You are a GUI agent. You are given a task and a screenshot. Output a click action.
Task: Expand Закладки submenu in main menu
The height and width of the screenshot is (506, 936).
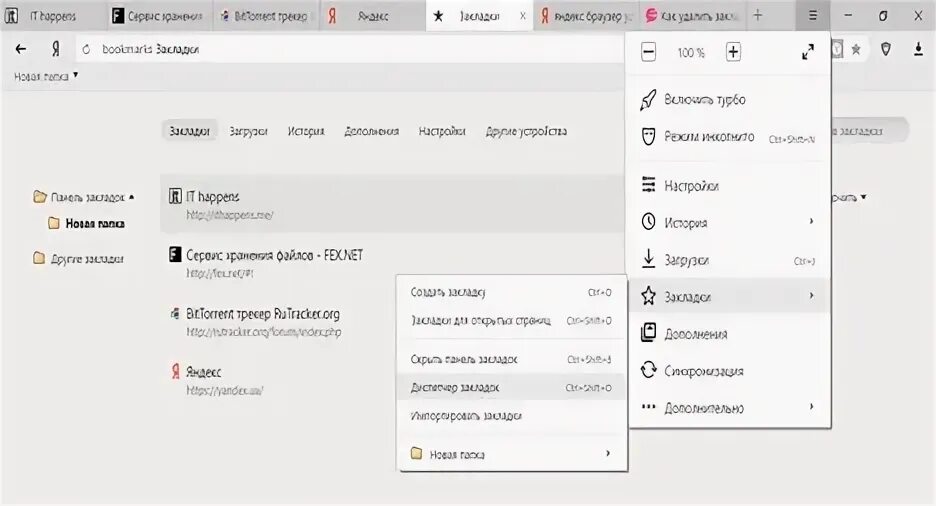[x=729, y=296]
